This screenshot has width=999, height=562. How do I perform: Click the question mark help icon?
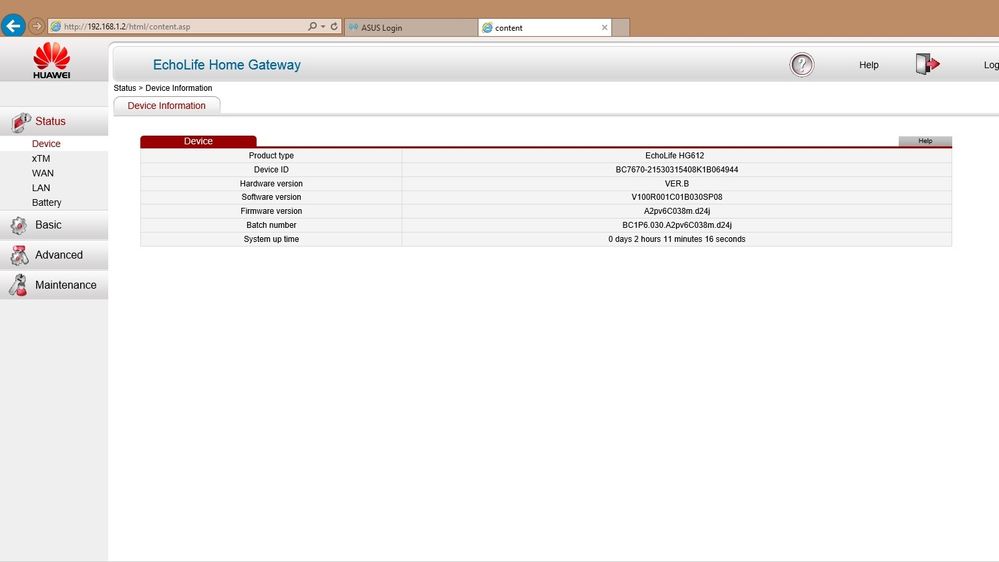(801, 64)
